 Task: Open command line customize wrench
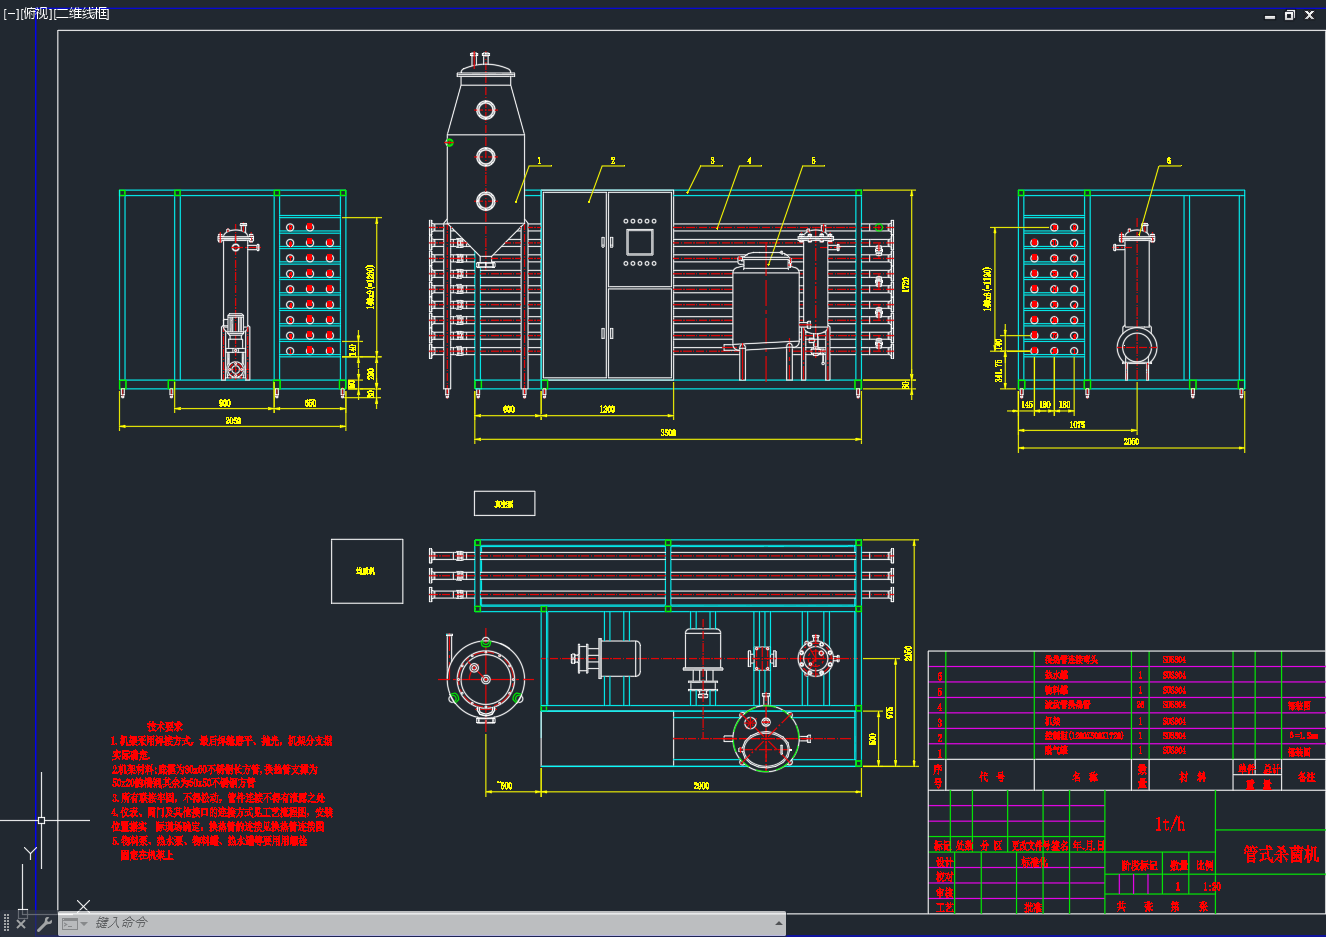44,923
